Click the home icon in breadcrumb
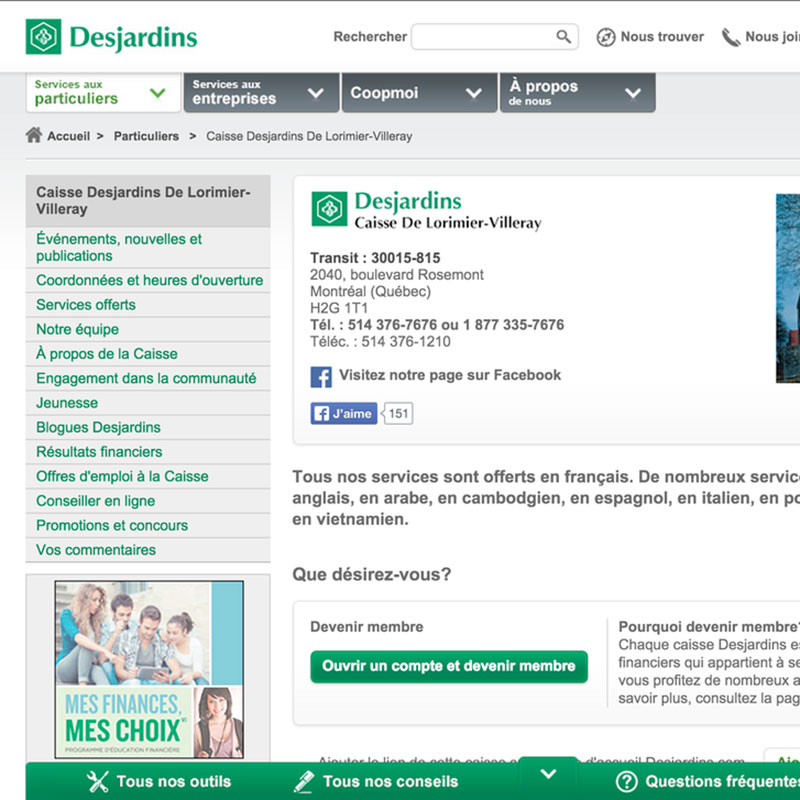800x800 pixels. point(34,135)
